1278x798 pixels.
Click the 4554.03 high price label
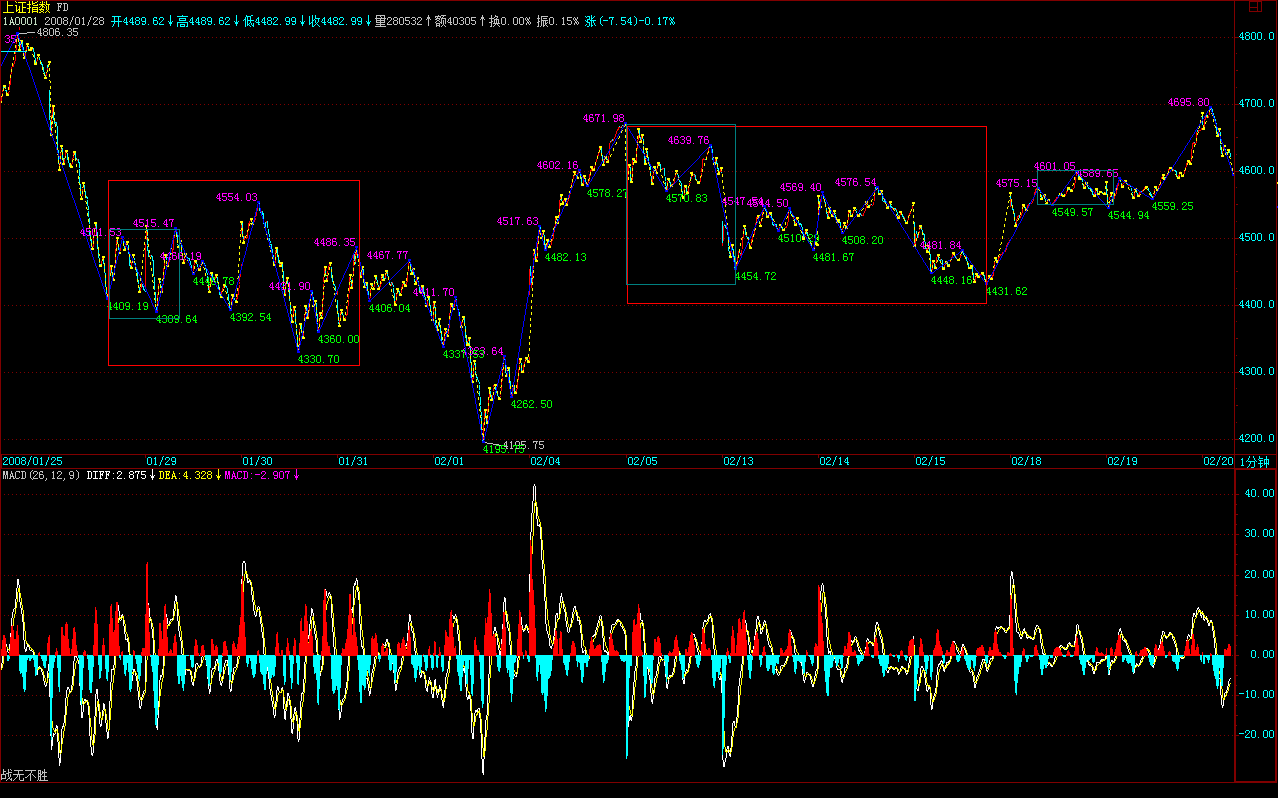coord(237,198)
